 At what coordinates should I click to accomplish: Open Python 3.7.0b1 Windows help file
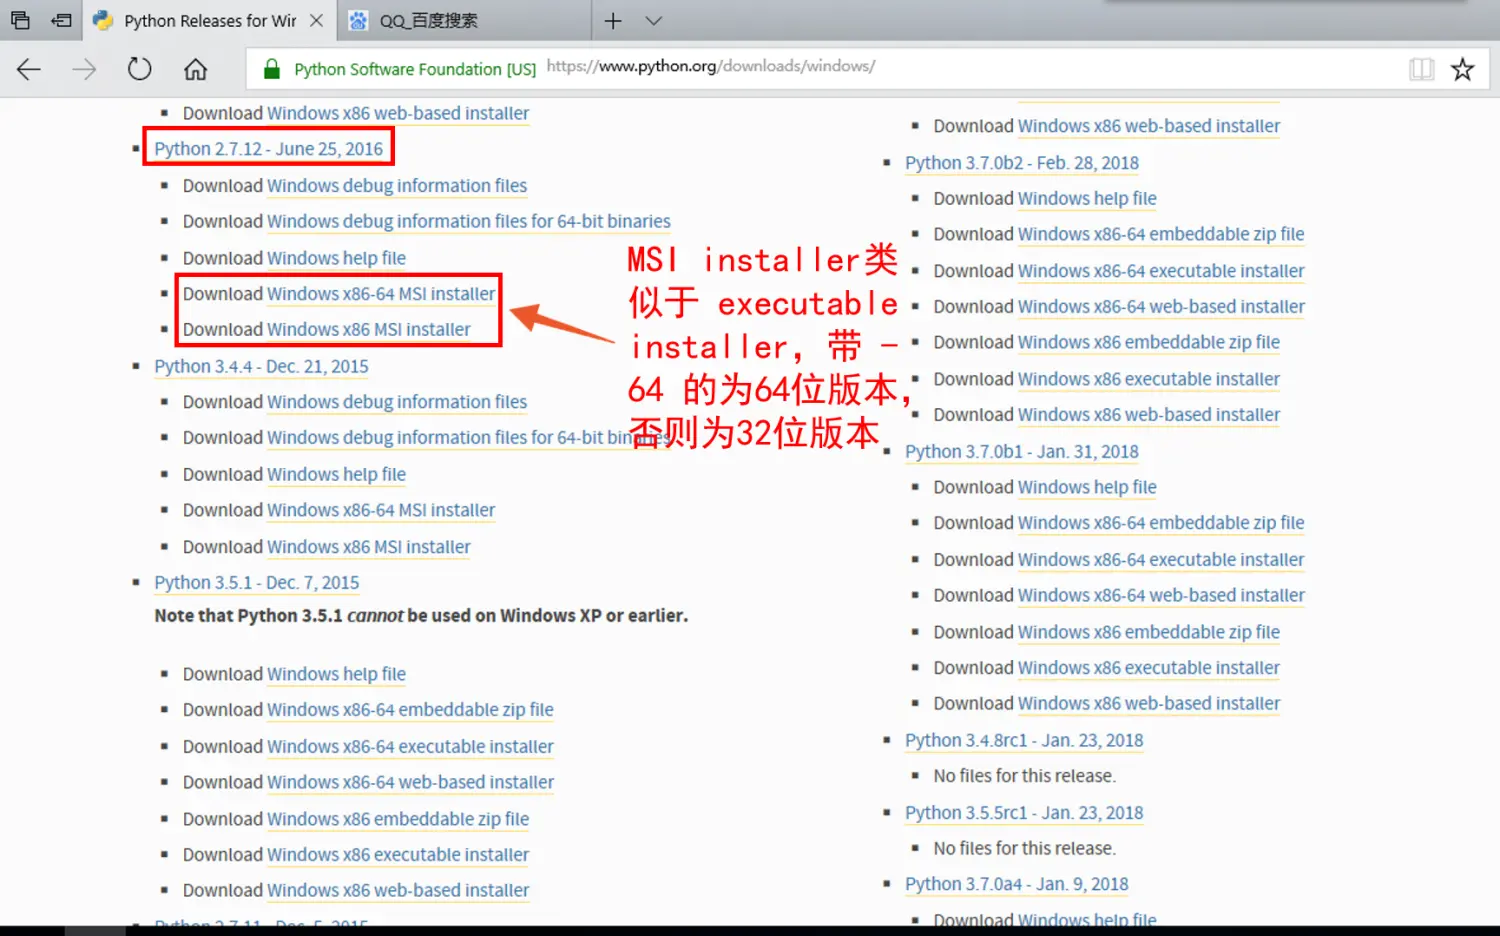pyautogui.click(x=1087, y=488)
